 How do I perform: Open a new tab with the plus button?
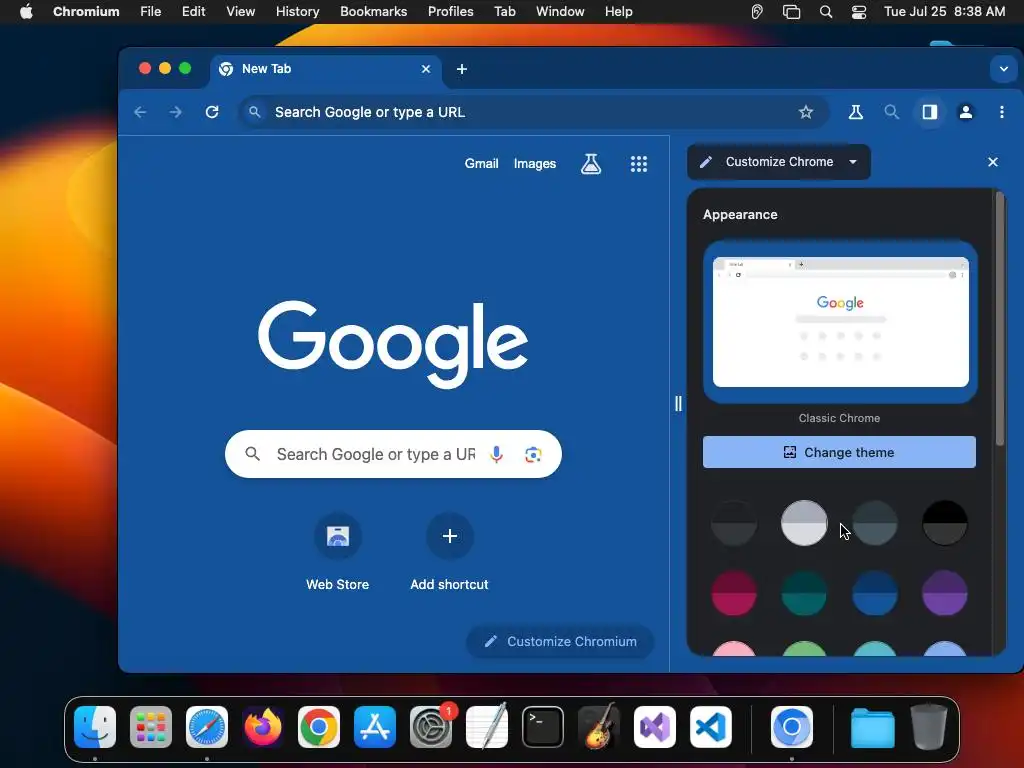coord(462,69)
